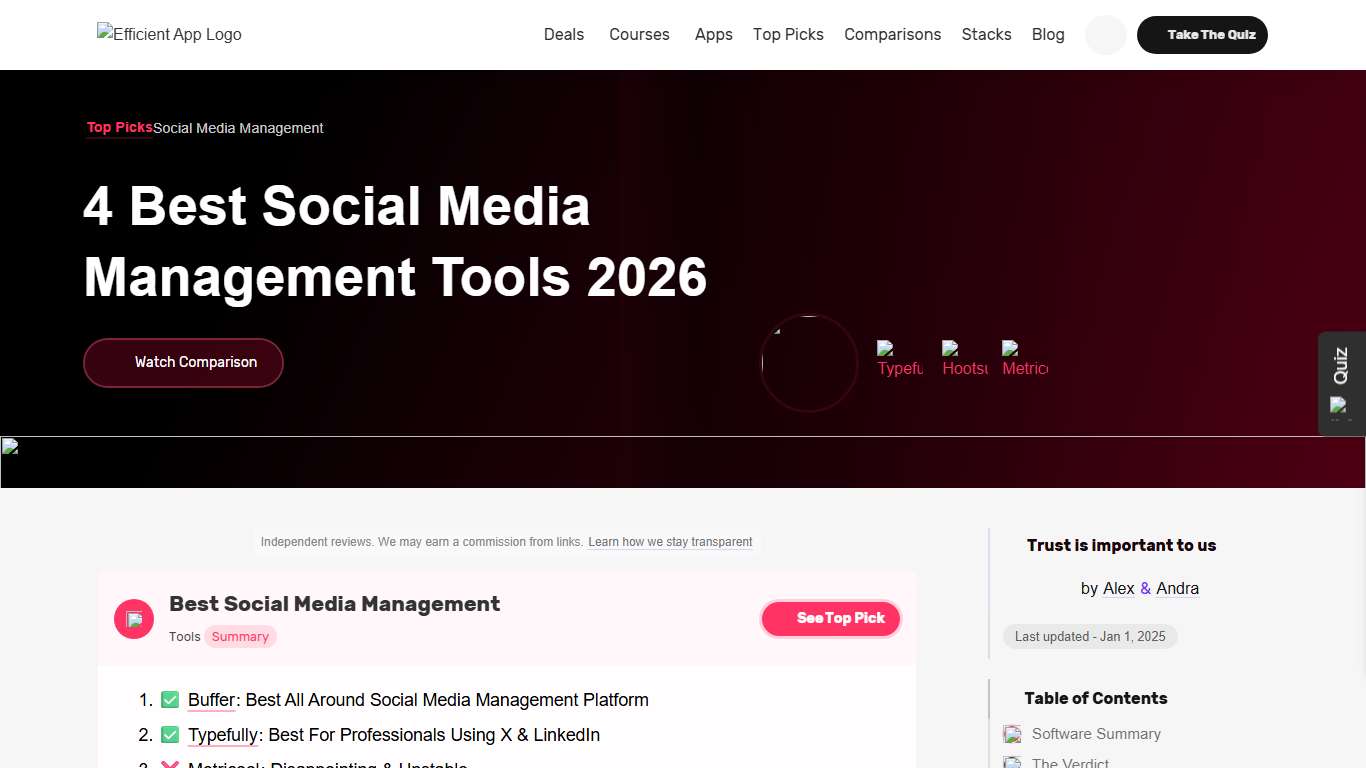Open the Top Picks category link
This screenshot has height=768, width=1366.
tap(119, 127)
